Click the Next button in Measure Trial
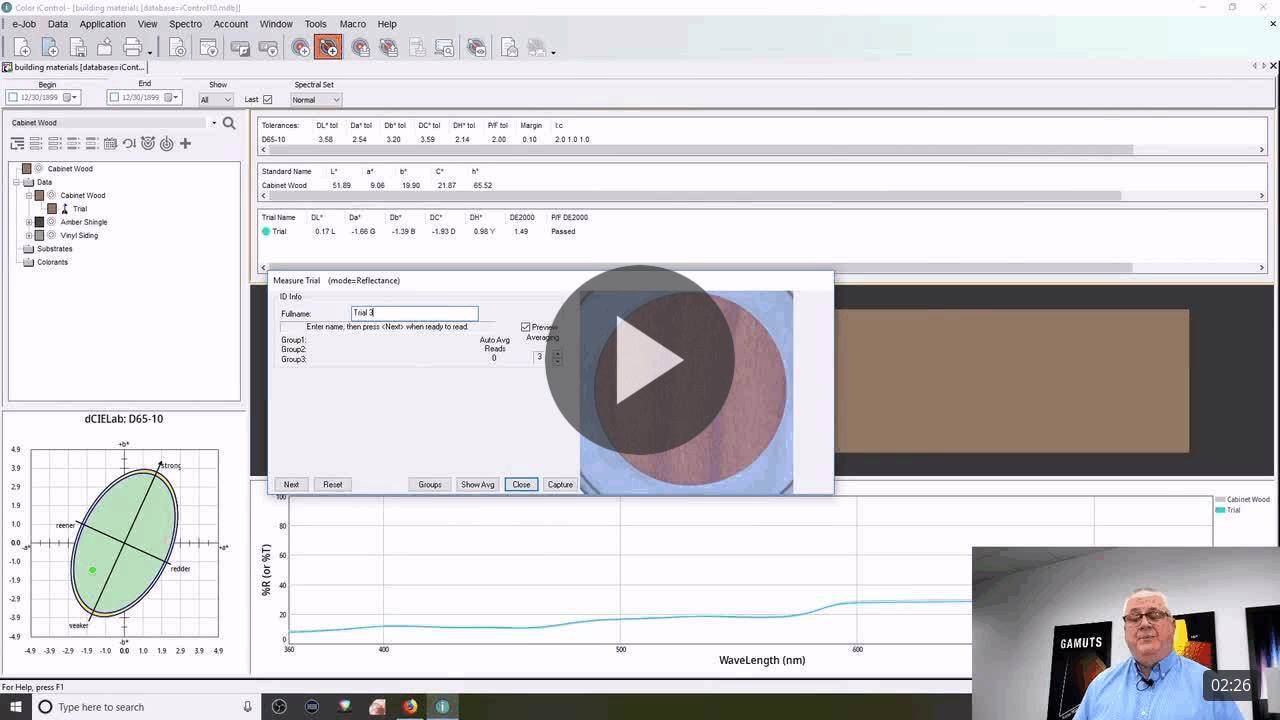The width and height of the screenshot is (1280, 720). (x=291, y=484)
